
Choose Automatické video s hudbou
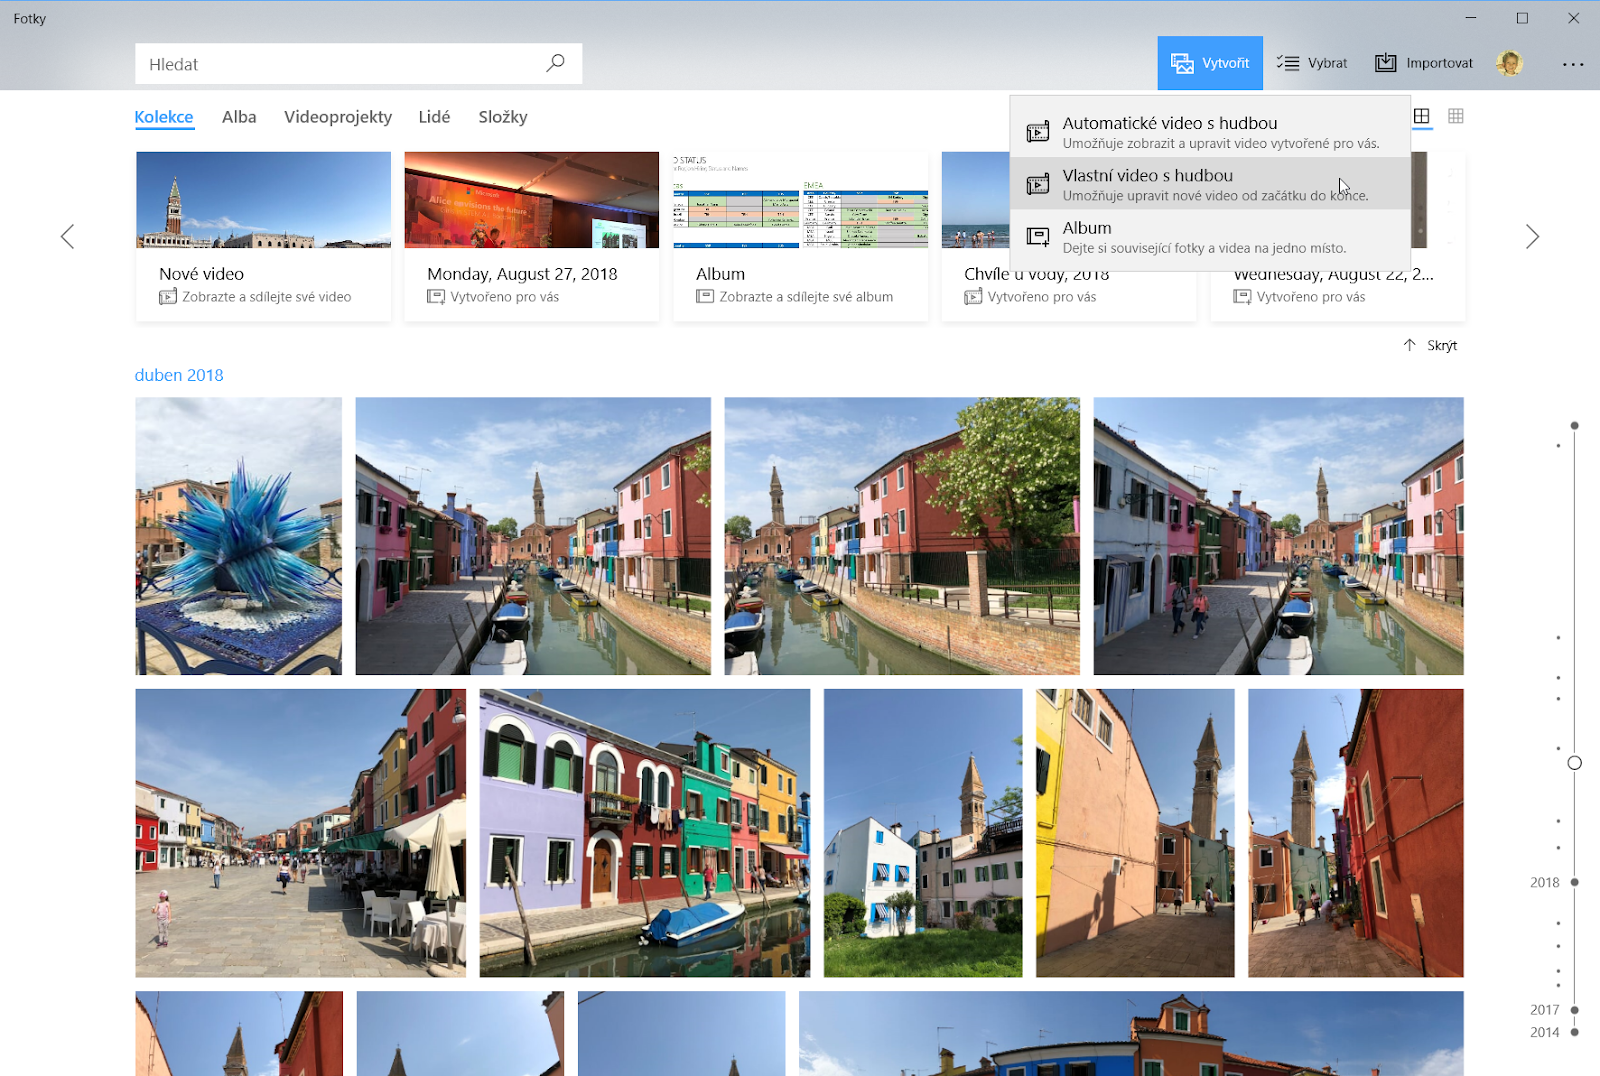click(x=1210, y=131)
